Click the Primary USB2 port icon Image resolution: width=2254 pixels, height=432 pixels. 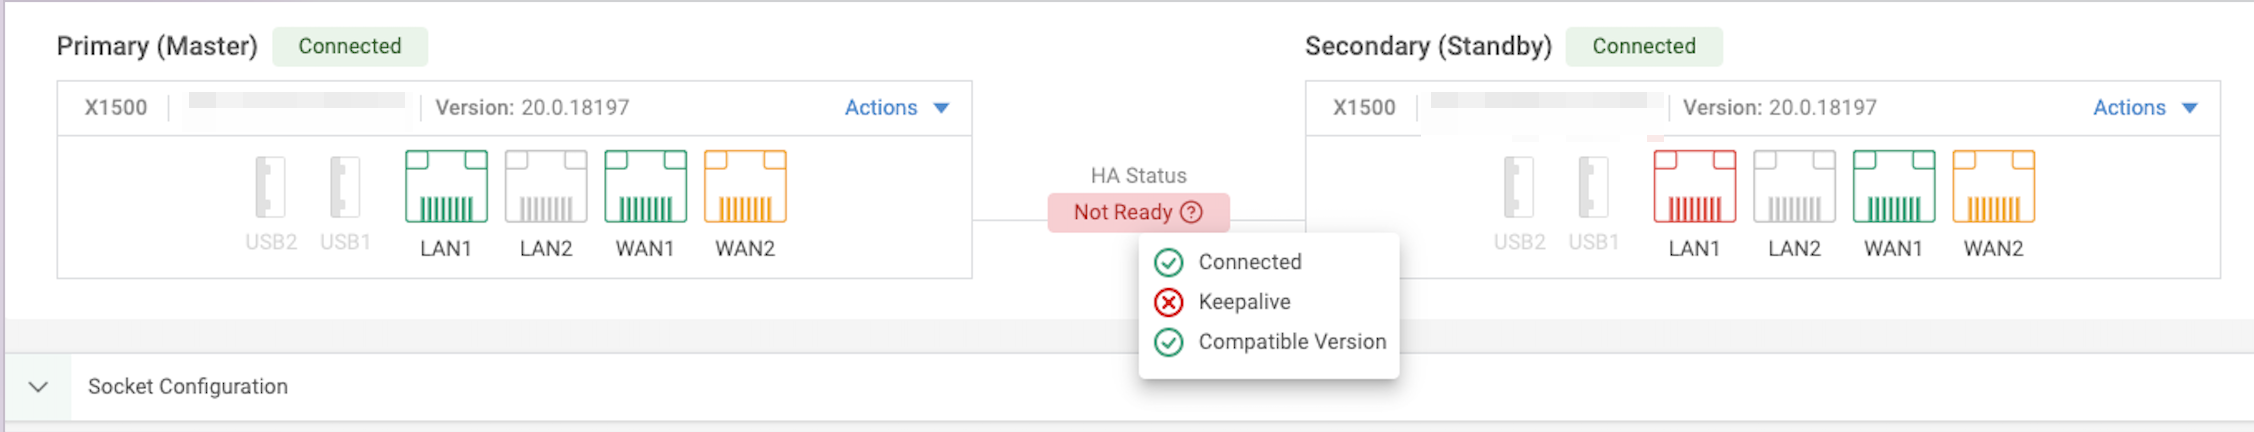(x=271, y=187)
